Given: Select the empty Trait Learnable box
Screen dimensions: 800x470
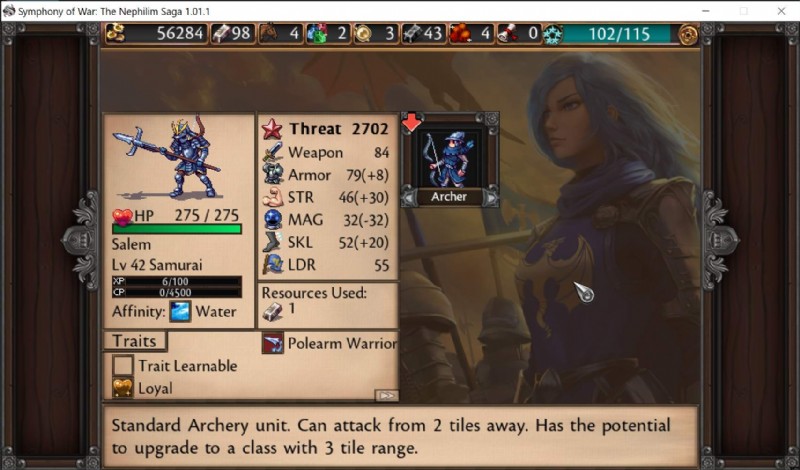Looking at the screenshot, I should coord(122,365).
